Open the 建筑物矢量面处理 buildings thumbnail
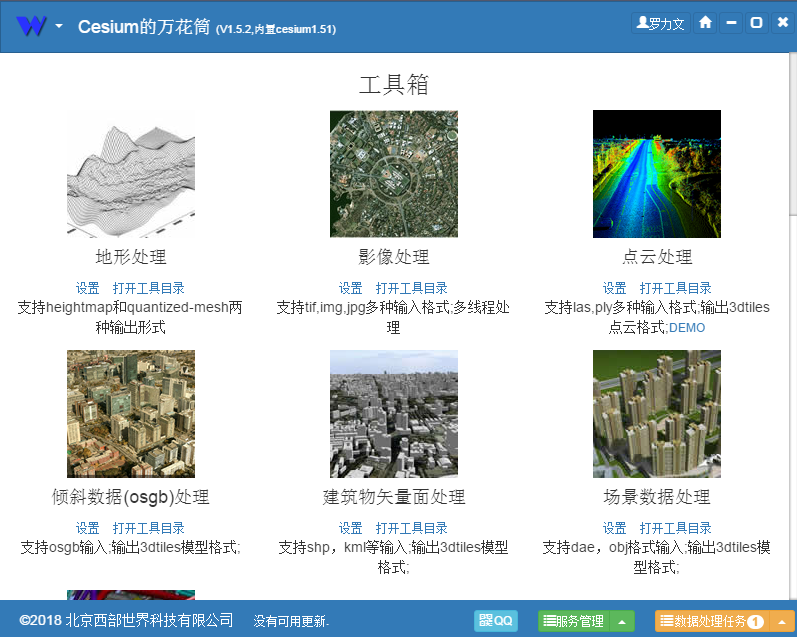 coord(394,414)
